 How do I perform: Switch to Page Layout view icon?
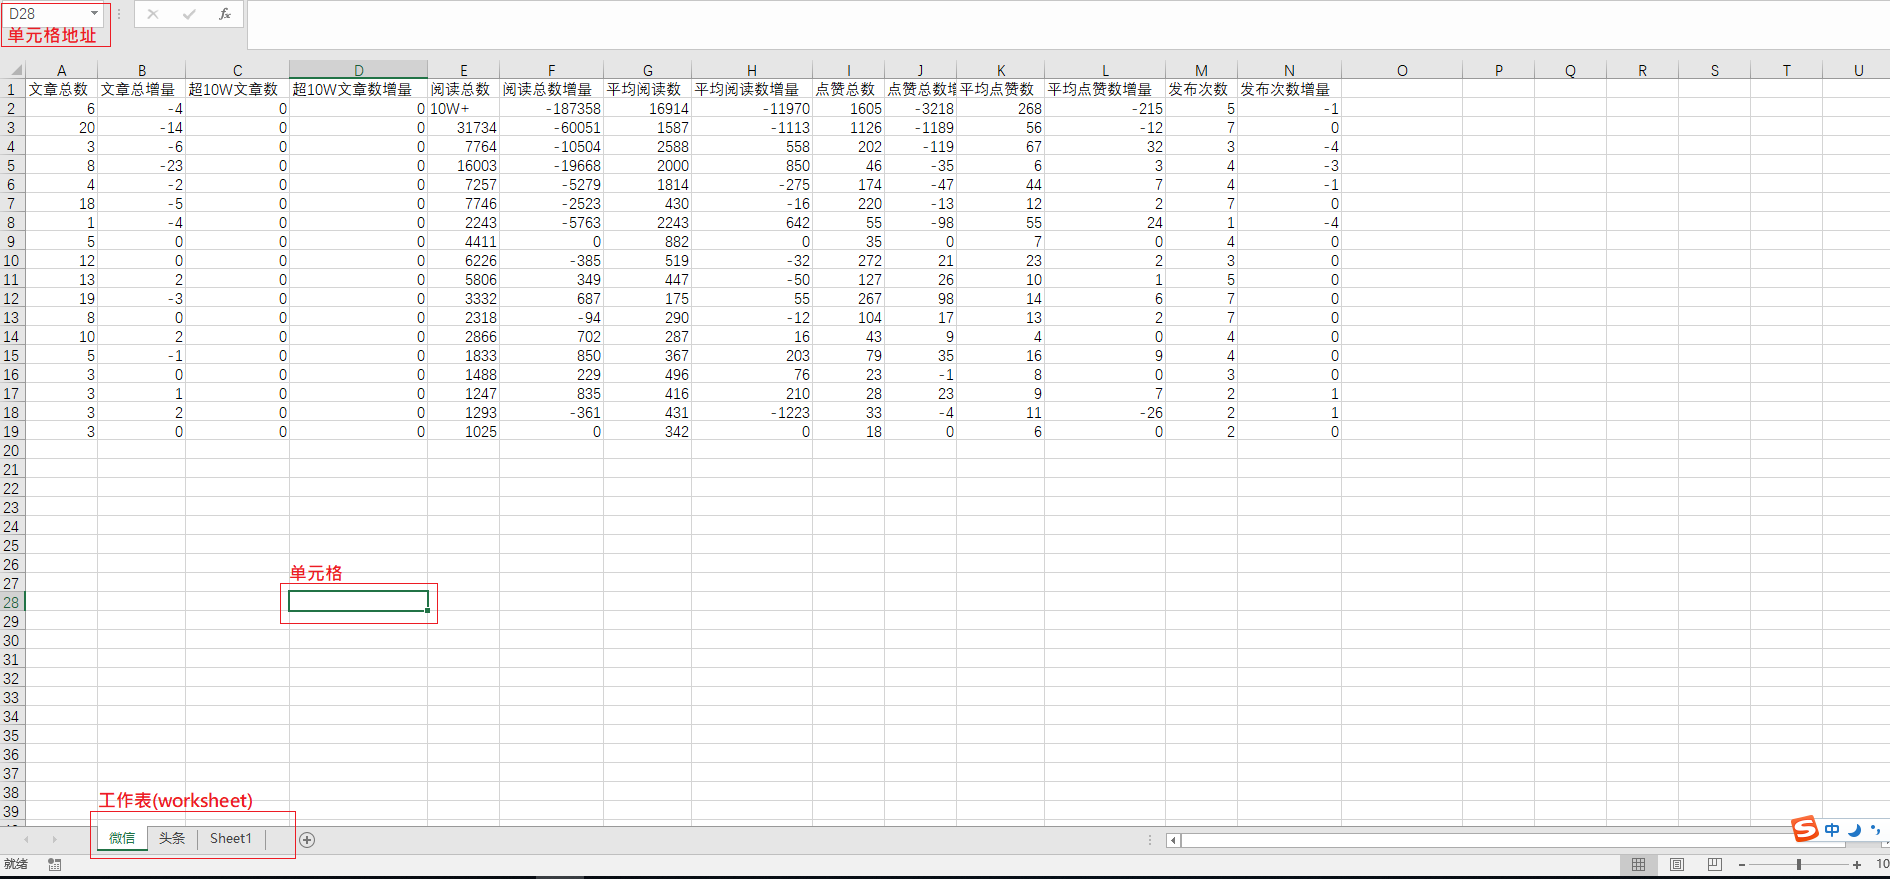(x=1677, y=865)
